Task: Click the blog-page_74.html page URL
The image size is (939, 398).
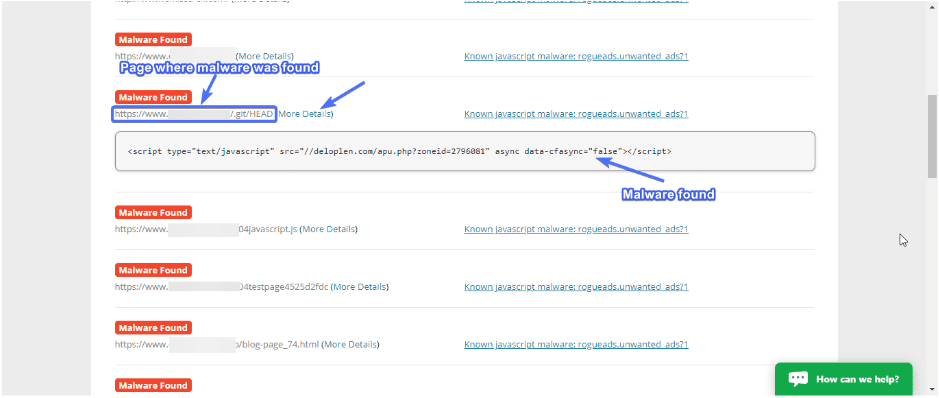Action: pos(217,345)
